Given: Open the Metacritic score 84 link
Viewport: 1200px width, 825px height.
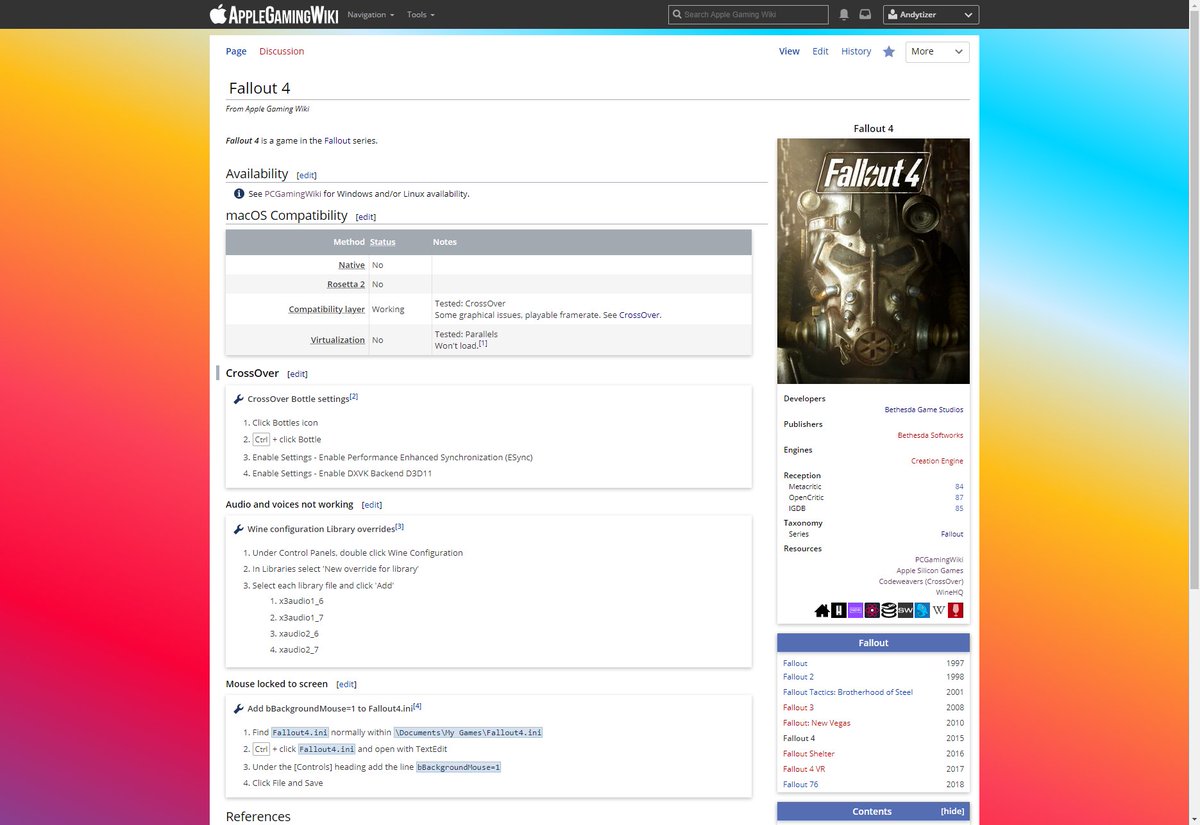Looking at the screenshot, I should pyautogui.click(x=959, y=487).
